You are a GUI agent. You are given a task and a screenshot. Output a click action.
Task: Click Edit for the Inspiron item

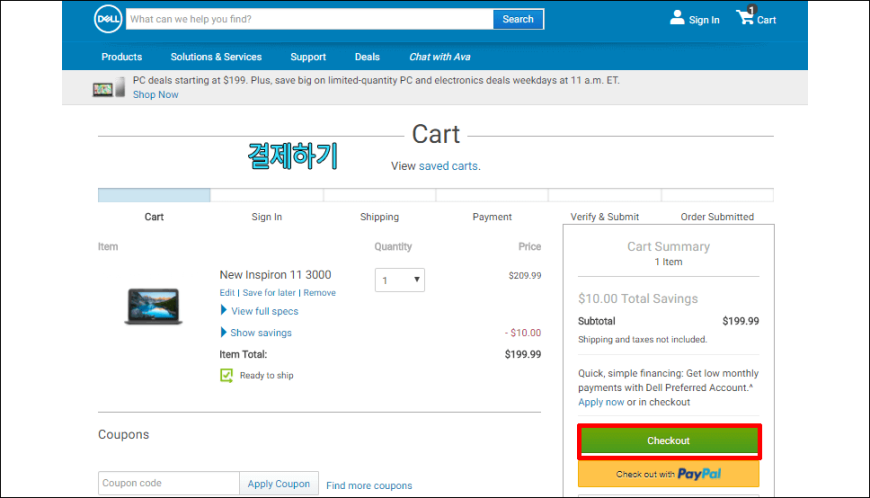(227, 293)
